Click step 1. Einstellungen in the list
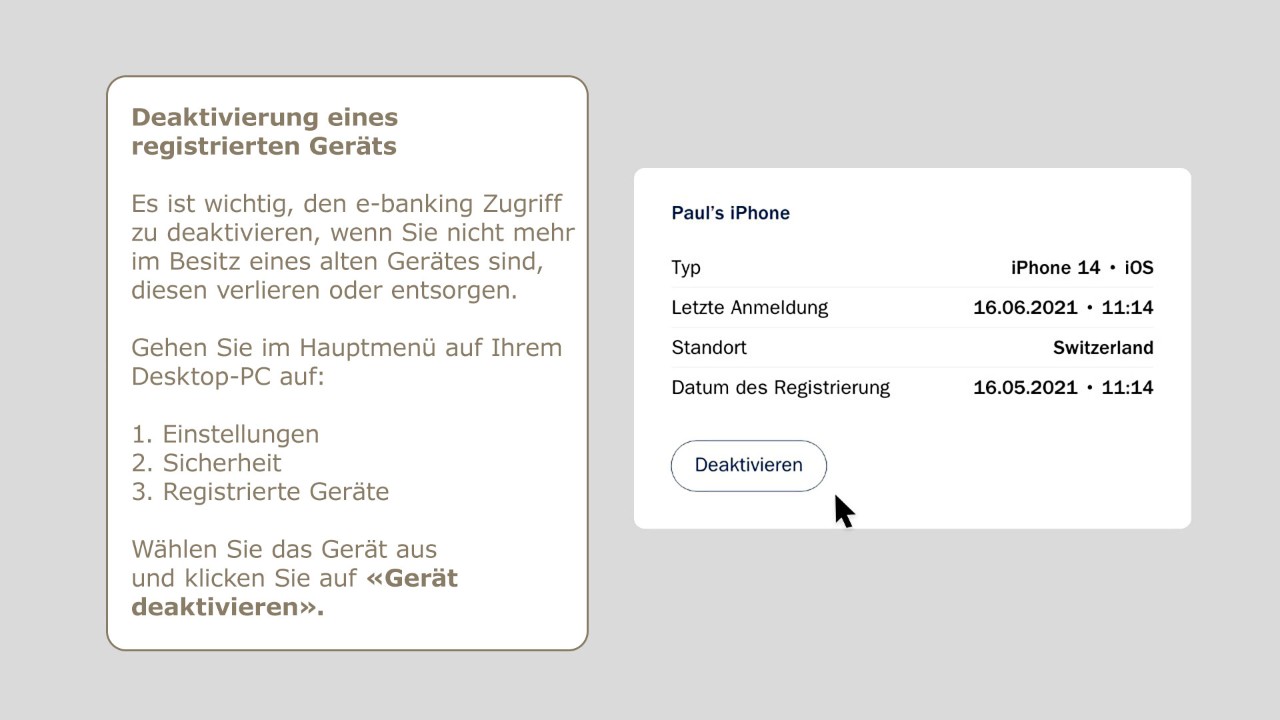Viewport: 1280px width, 720px height. 225,434
